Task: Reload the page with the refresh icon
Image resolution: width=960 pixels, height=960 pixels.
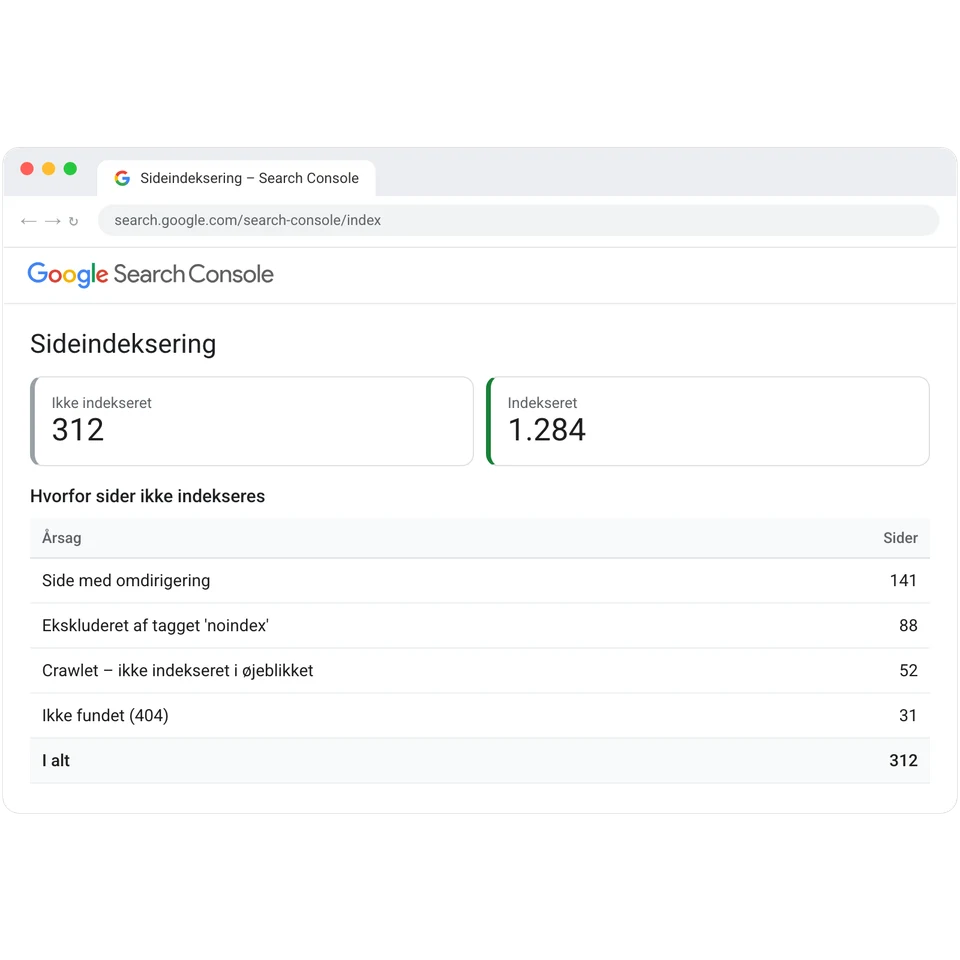Action: [x=73, y=221]
